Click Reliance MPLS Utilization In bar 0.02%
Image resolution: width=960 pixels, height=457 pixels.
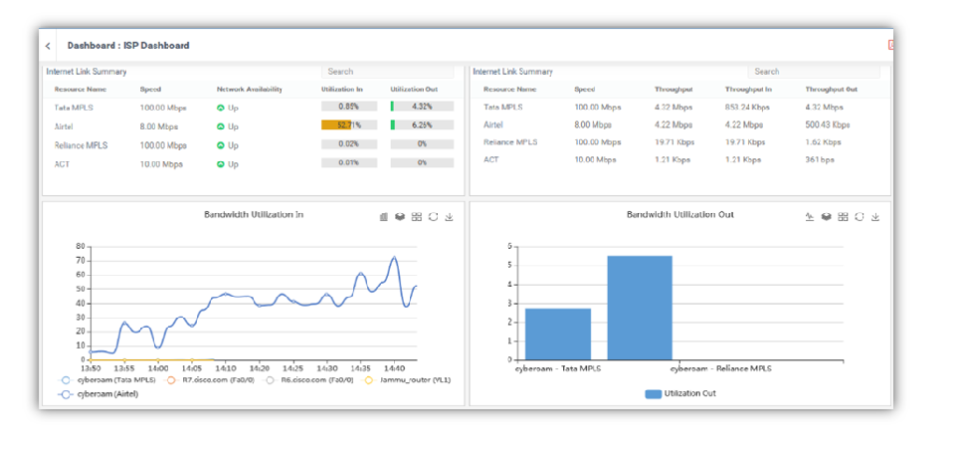(349, 145)
